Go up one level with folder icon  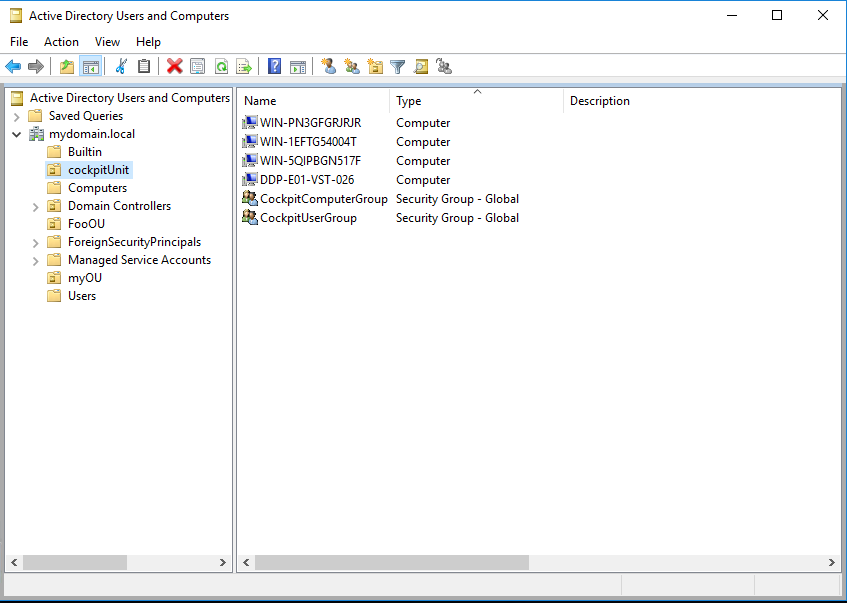coord(67,66)
